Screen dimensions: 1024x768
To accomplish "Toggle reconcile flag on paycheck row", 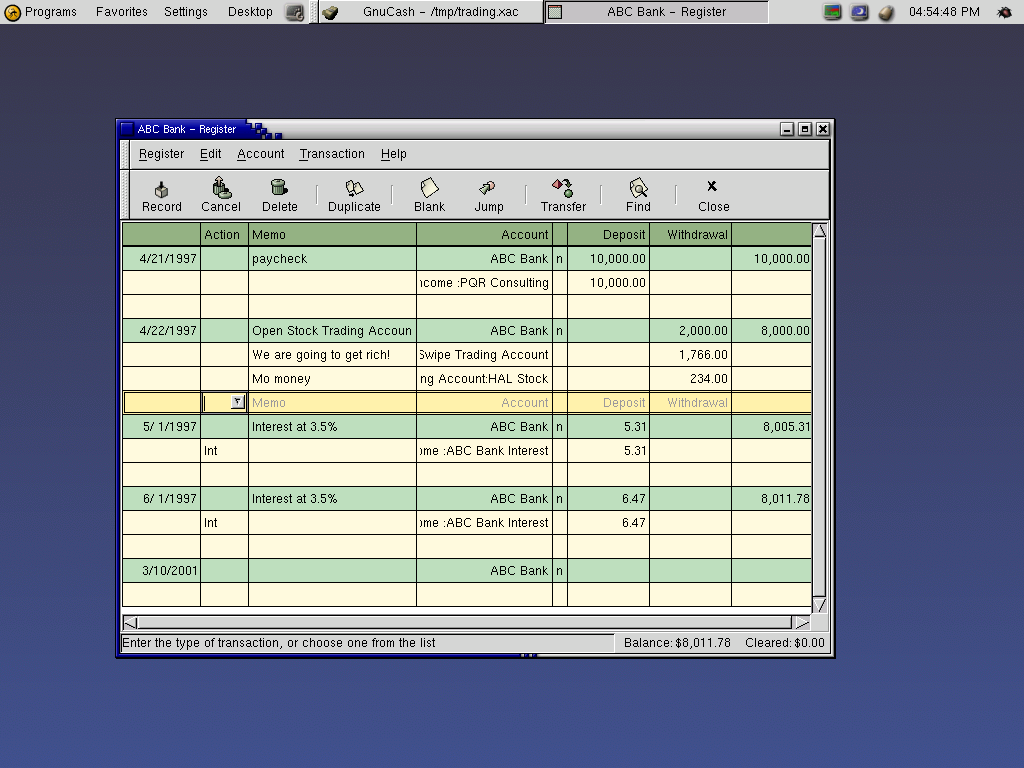I will point(559,259).
